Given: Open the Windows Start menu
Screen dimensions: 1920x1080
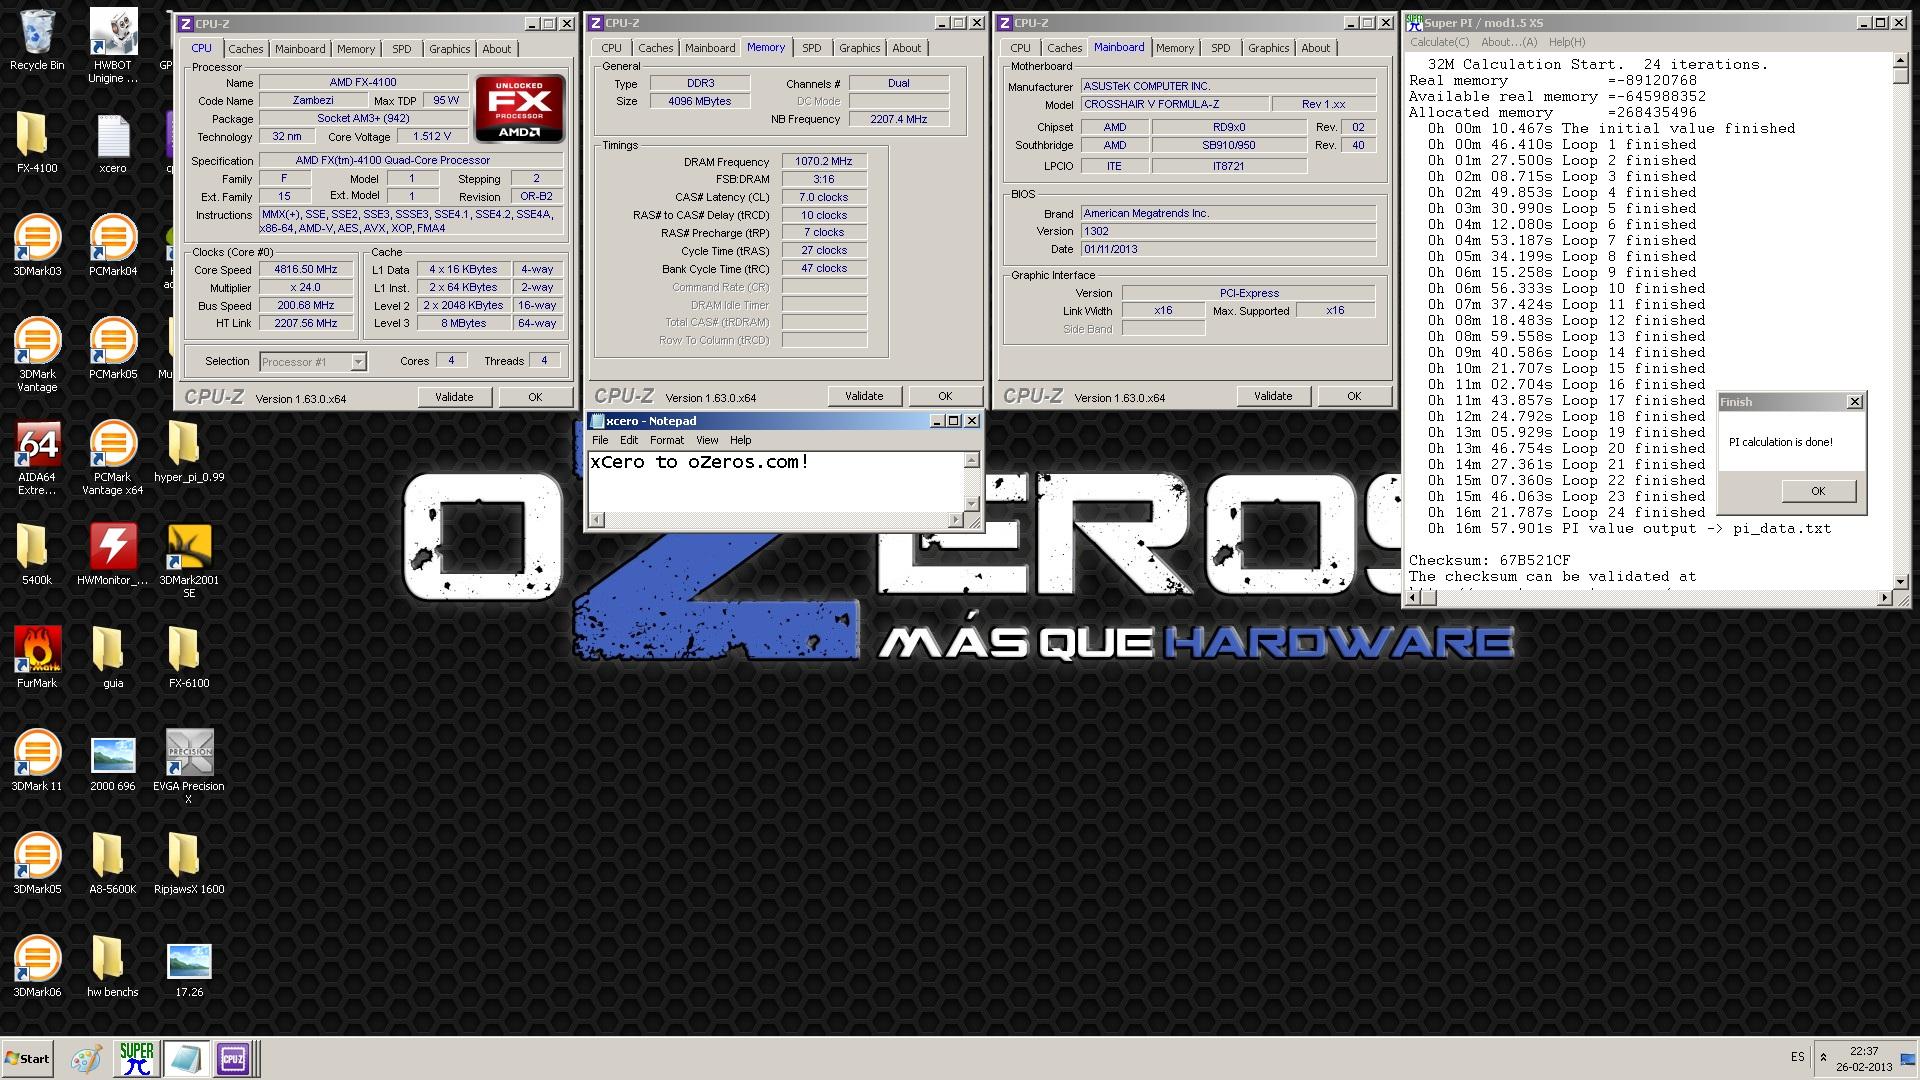Looking at the screenshot, I should 27,1058.
